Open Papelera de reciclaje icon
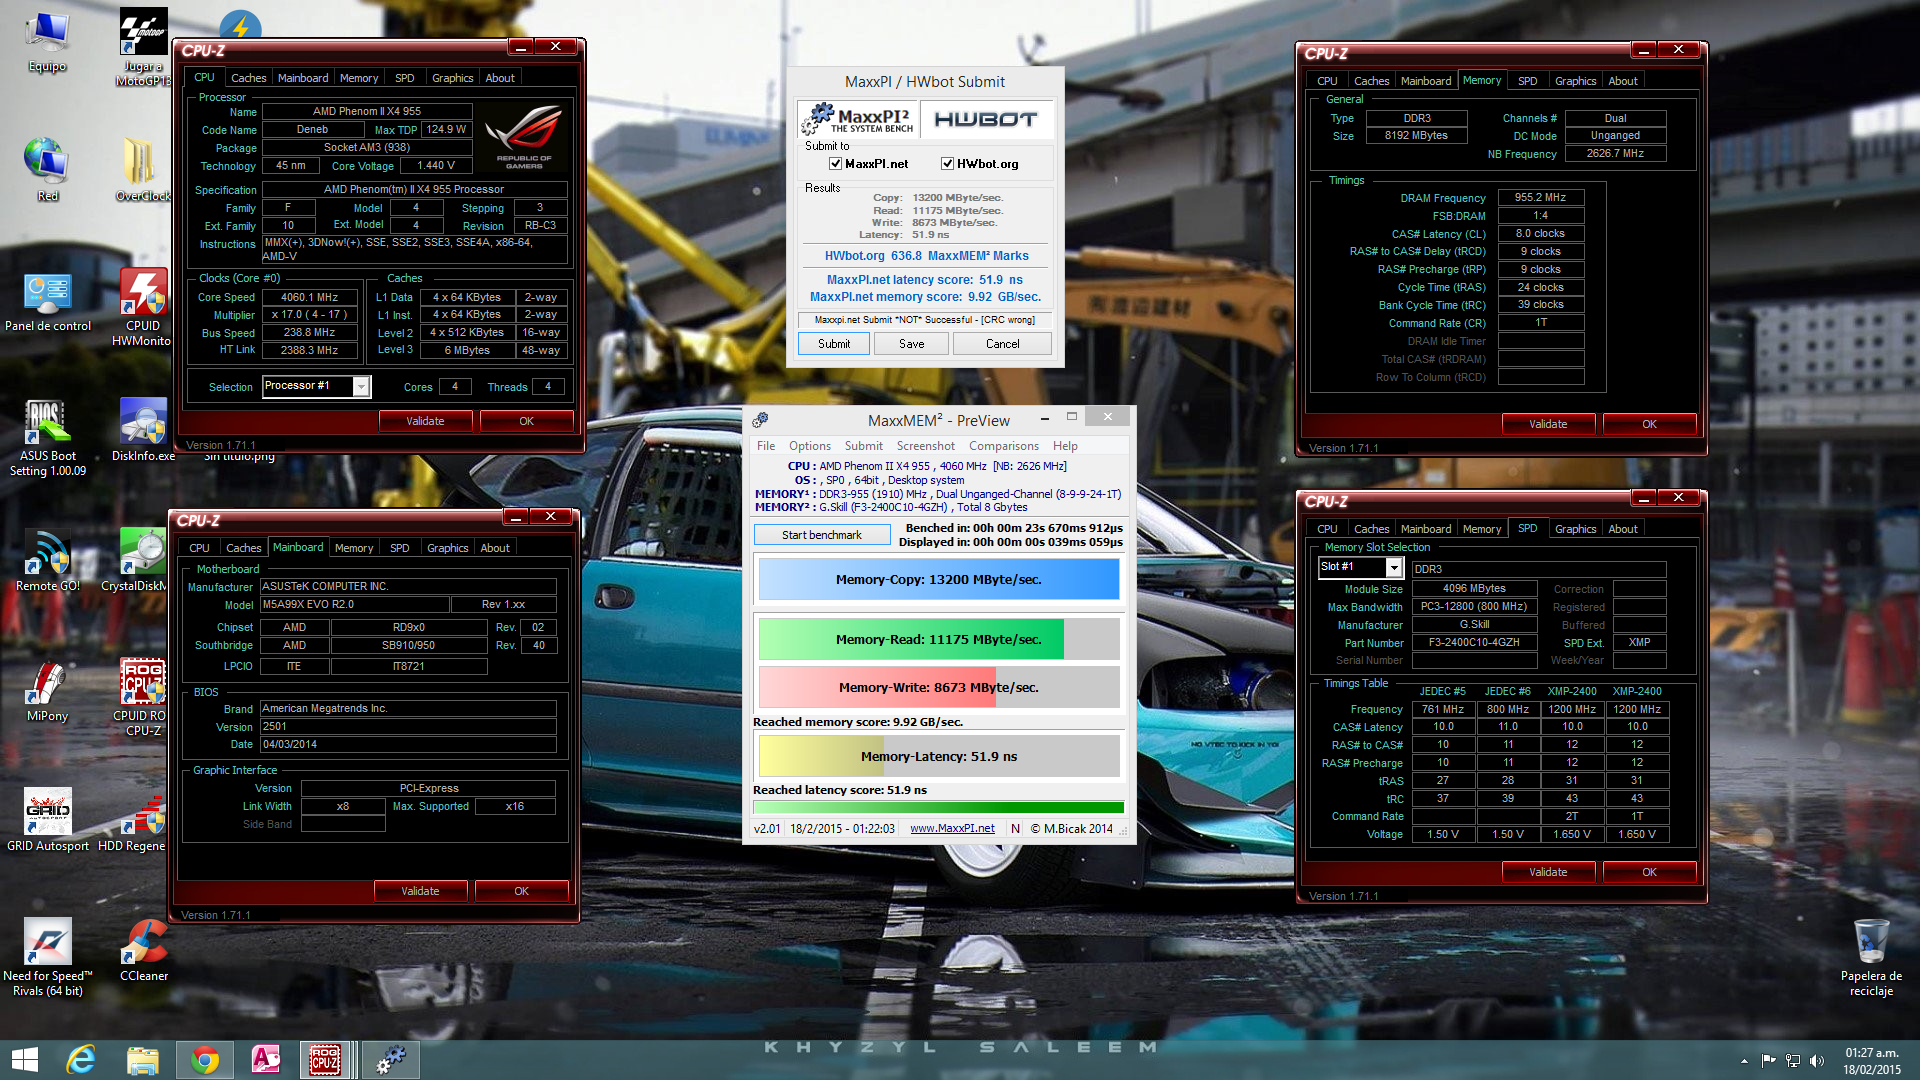The height and width of the screenshot is (1080, 1920). pos(1871,957)
